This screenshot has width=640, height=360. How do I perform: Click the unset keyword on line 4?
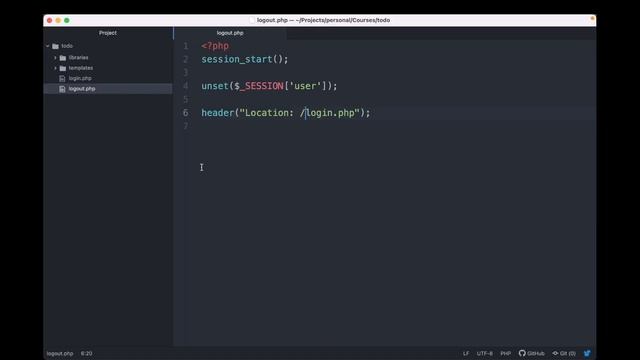click(215, 86)
